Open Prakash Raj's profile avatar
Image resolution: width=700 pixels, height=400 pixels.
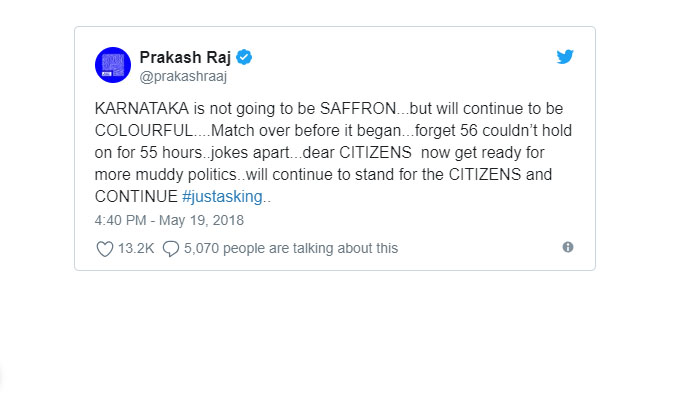coord(113,65)
